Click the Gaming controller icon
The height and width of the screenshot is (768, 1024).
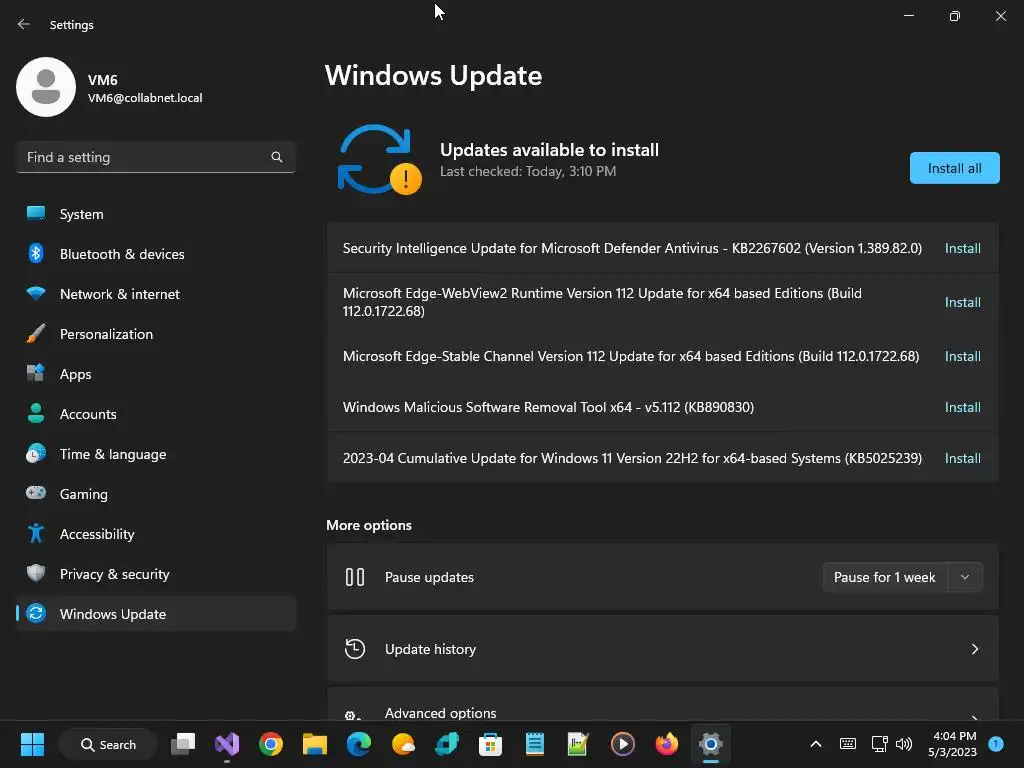coord(36,493)
